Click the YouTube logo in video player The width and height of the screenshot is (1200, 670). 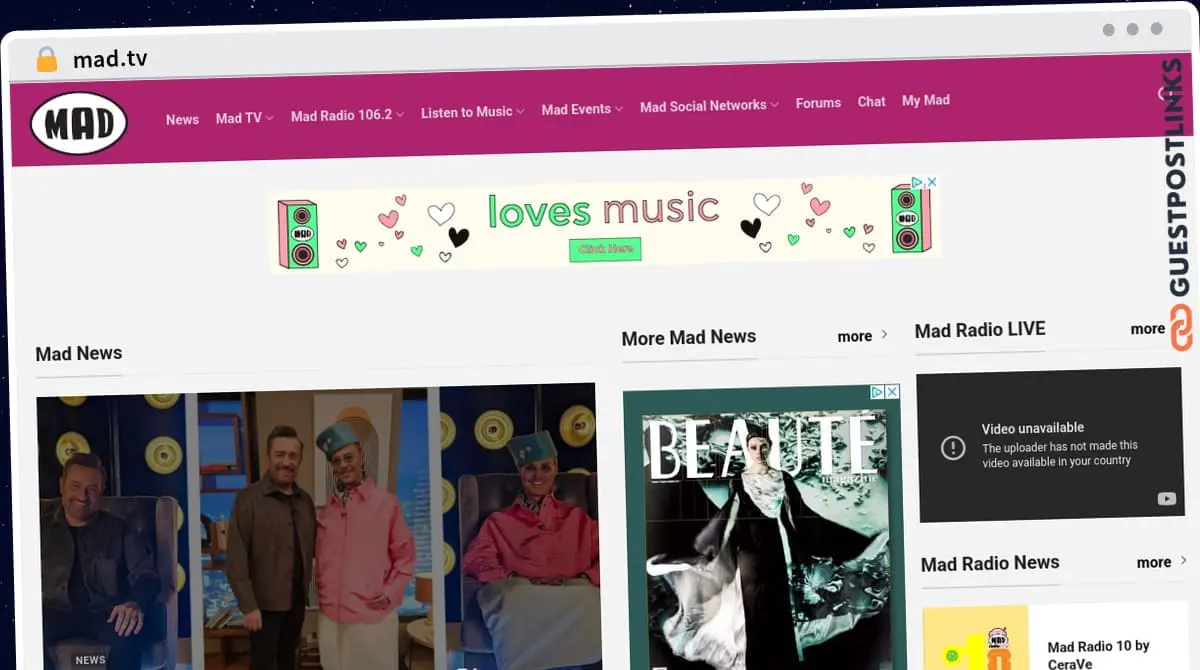coord(1166,499)
